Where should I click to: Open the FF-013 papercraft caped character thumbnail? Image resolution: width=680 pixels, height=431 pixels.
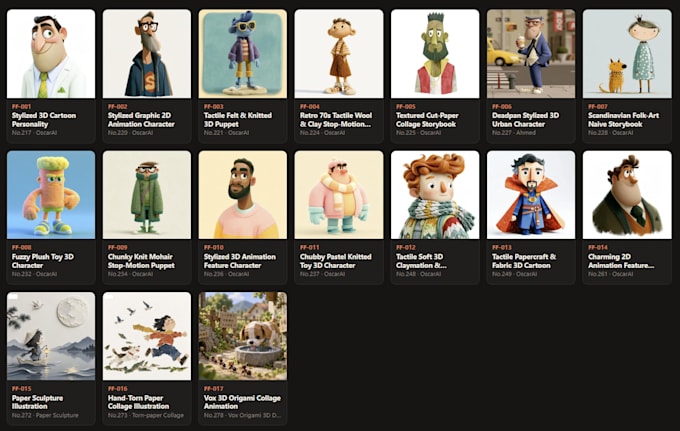[531, 195]
